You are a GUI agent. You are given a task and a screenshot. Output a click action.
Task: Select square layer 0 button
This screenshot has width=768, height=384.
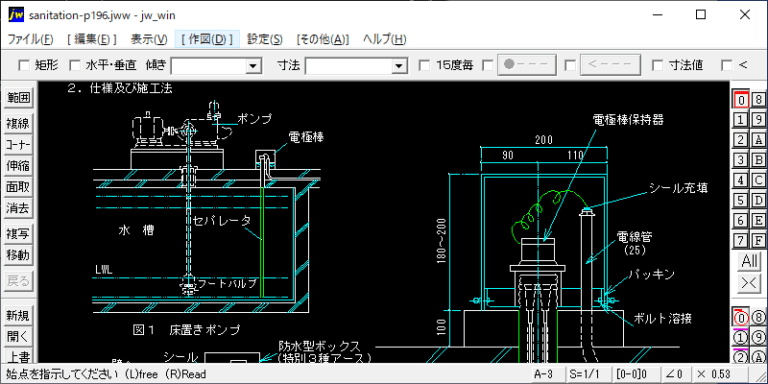pos(741,100)
